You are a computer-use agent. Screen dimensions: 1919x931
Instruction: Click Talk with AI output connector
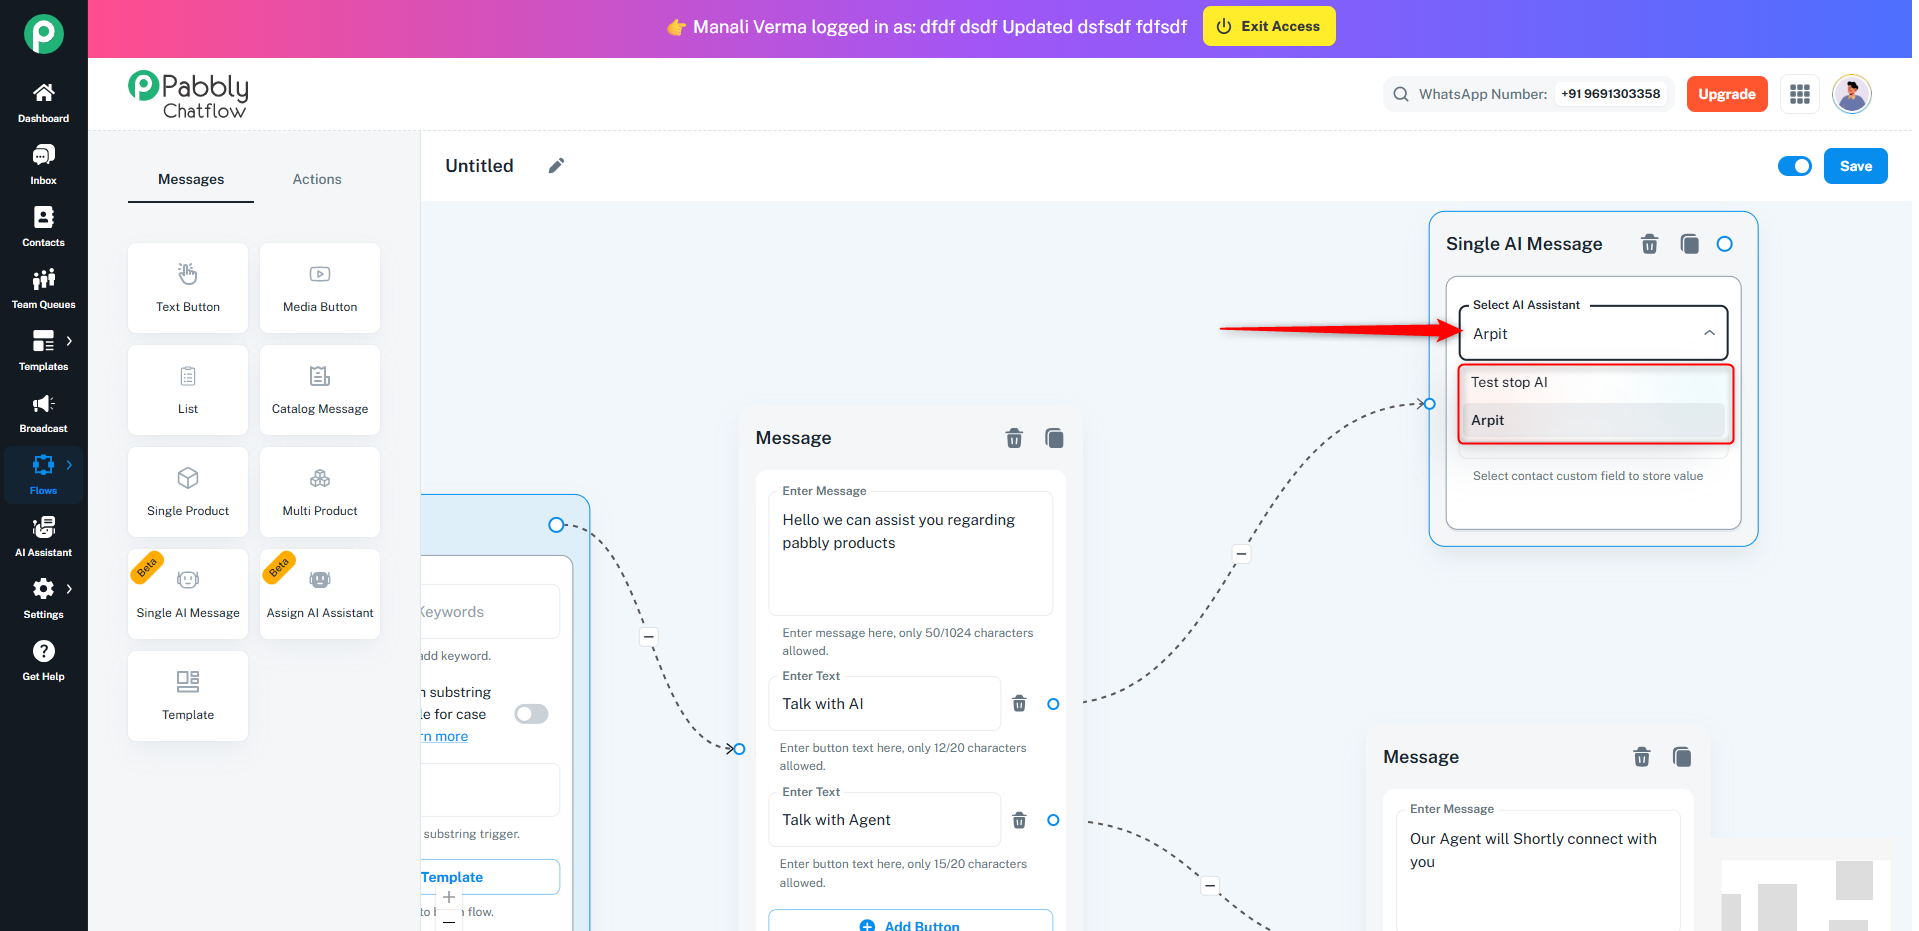[x=1053, y=704]
